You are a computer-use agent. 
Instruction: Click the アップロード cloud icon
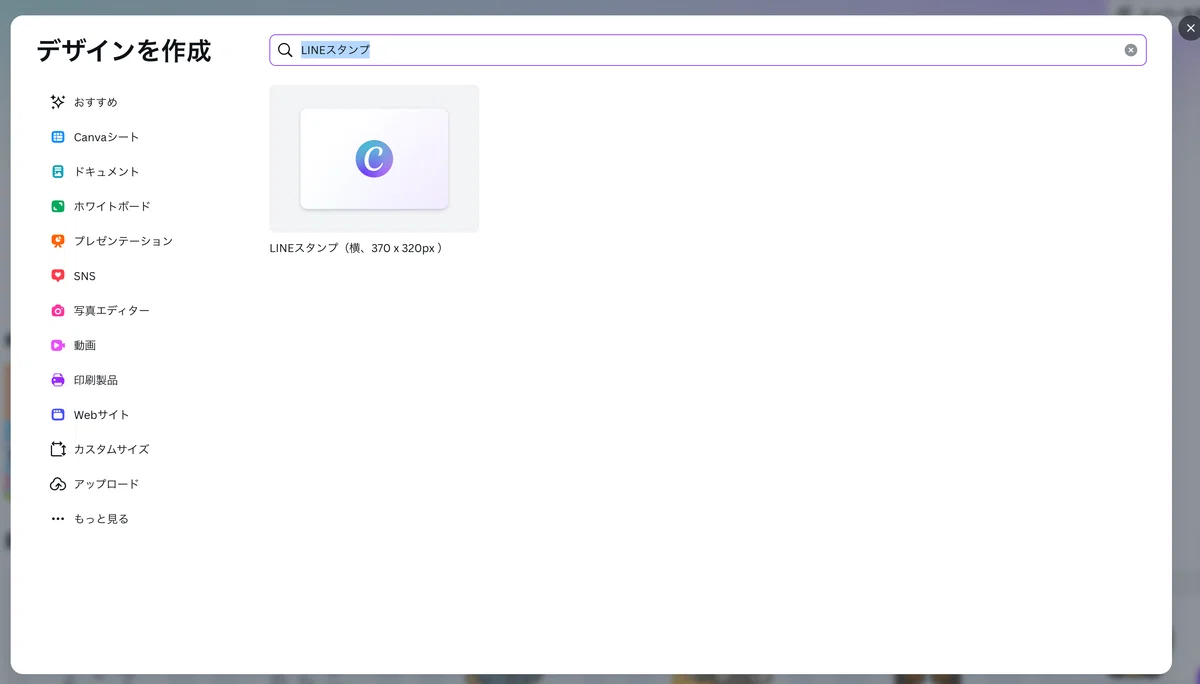pyautogui.click(x=58, y=484)
